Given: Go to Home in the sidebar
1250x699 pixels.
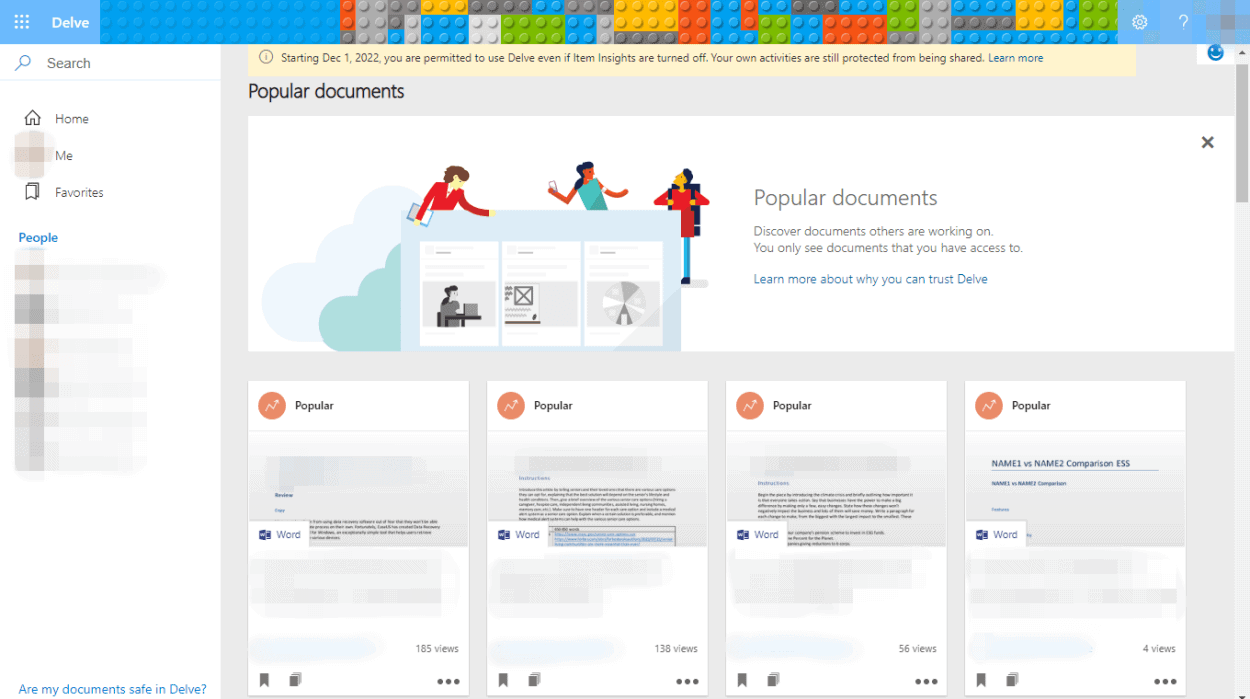Looking at the screenshot, I should (71, 118).
